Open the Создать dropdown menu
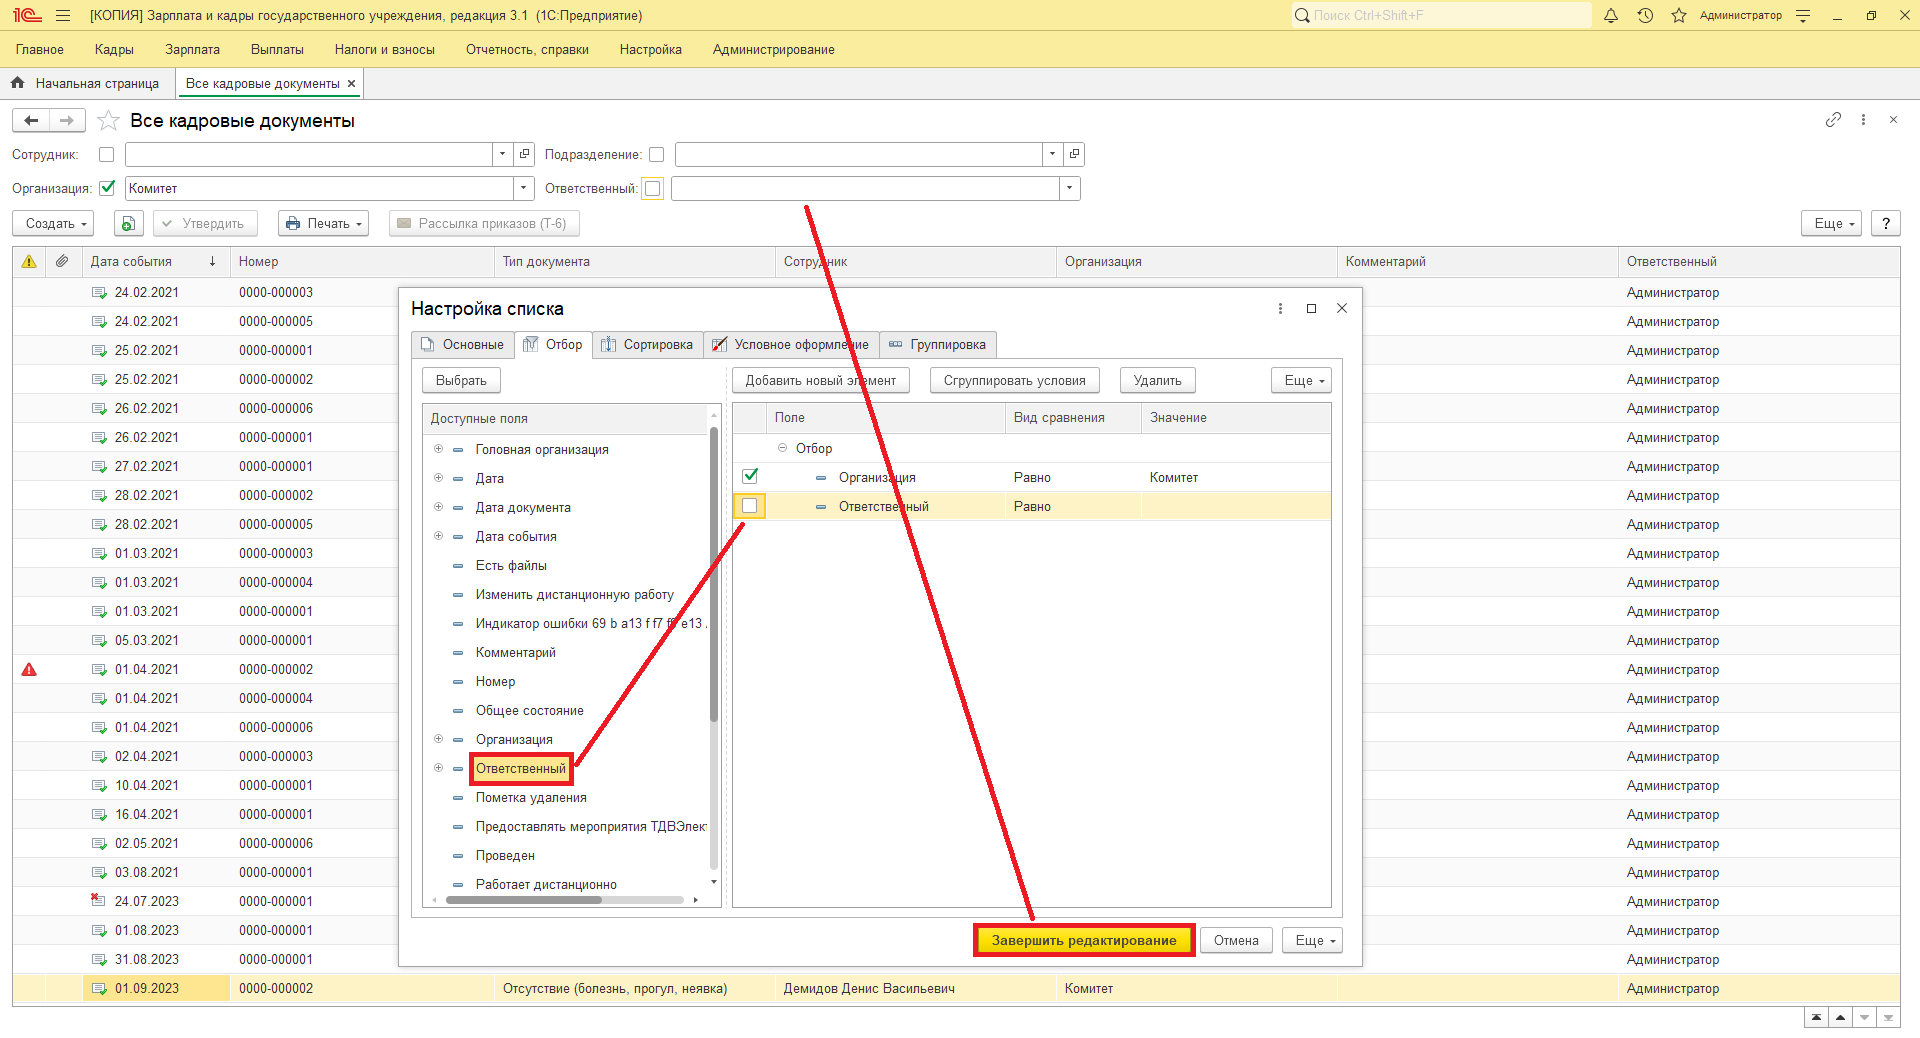 [x=54, y=224]
